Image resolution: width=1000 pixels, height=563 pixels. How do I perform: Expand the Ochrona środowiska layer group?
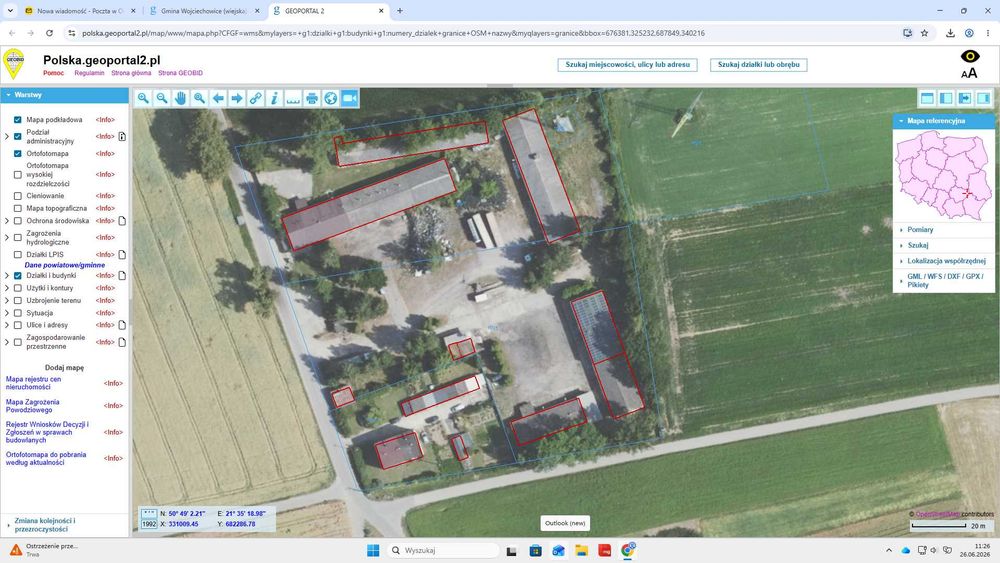tap(7, 221)
